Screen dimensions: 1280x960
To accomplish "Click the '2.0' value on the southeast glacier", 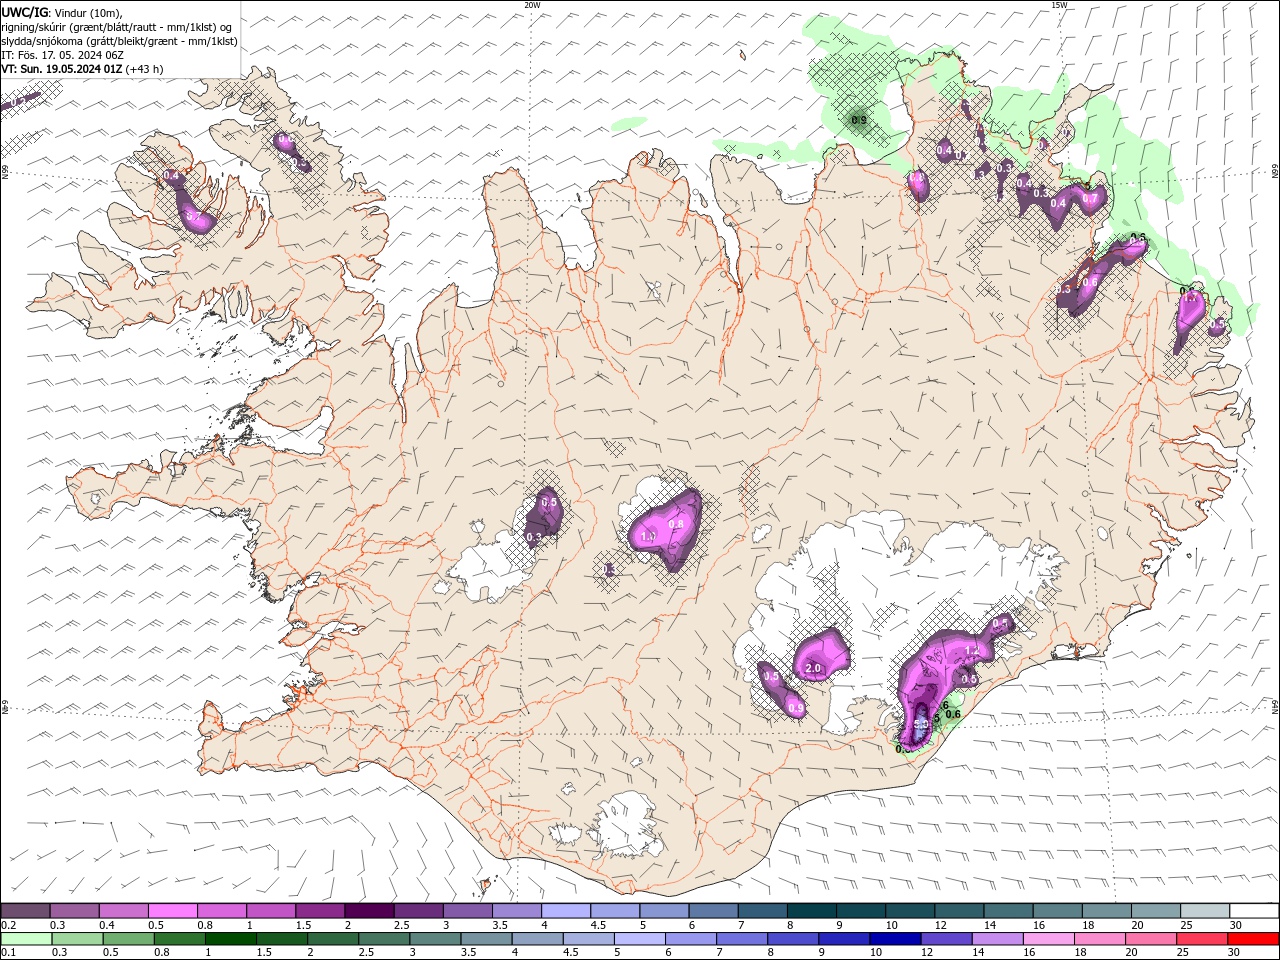I will (x=813, y=668).
